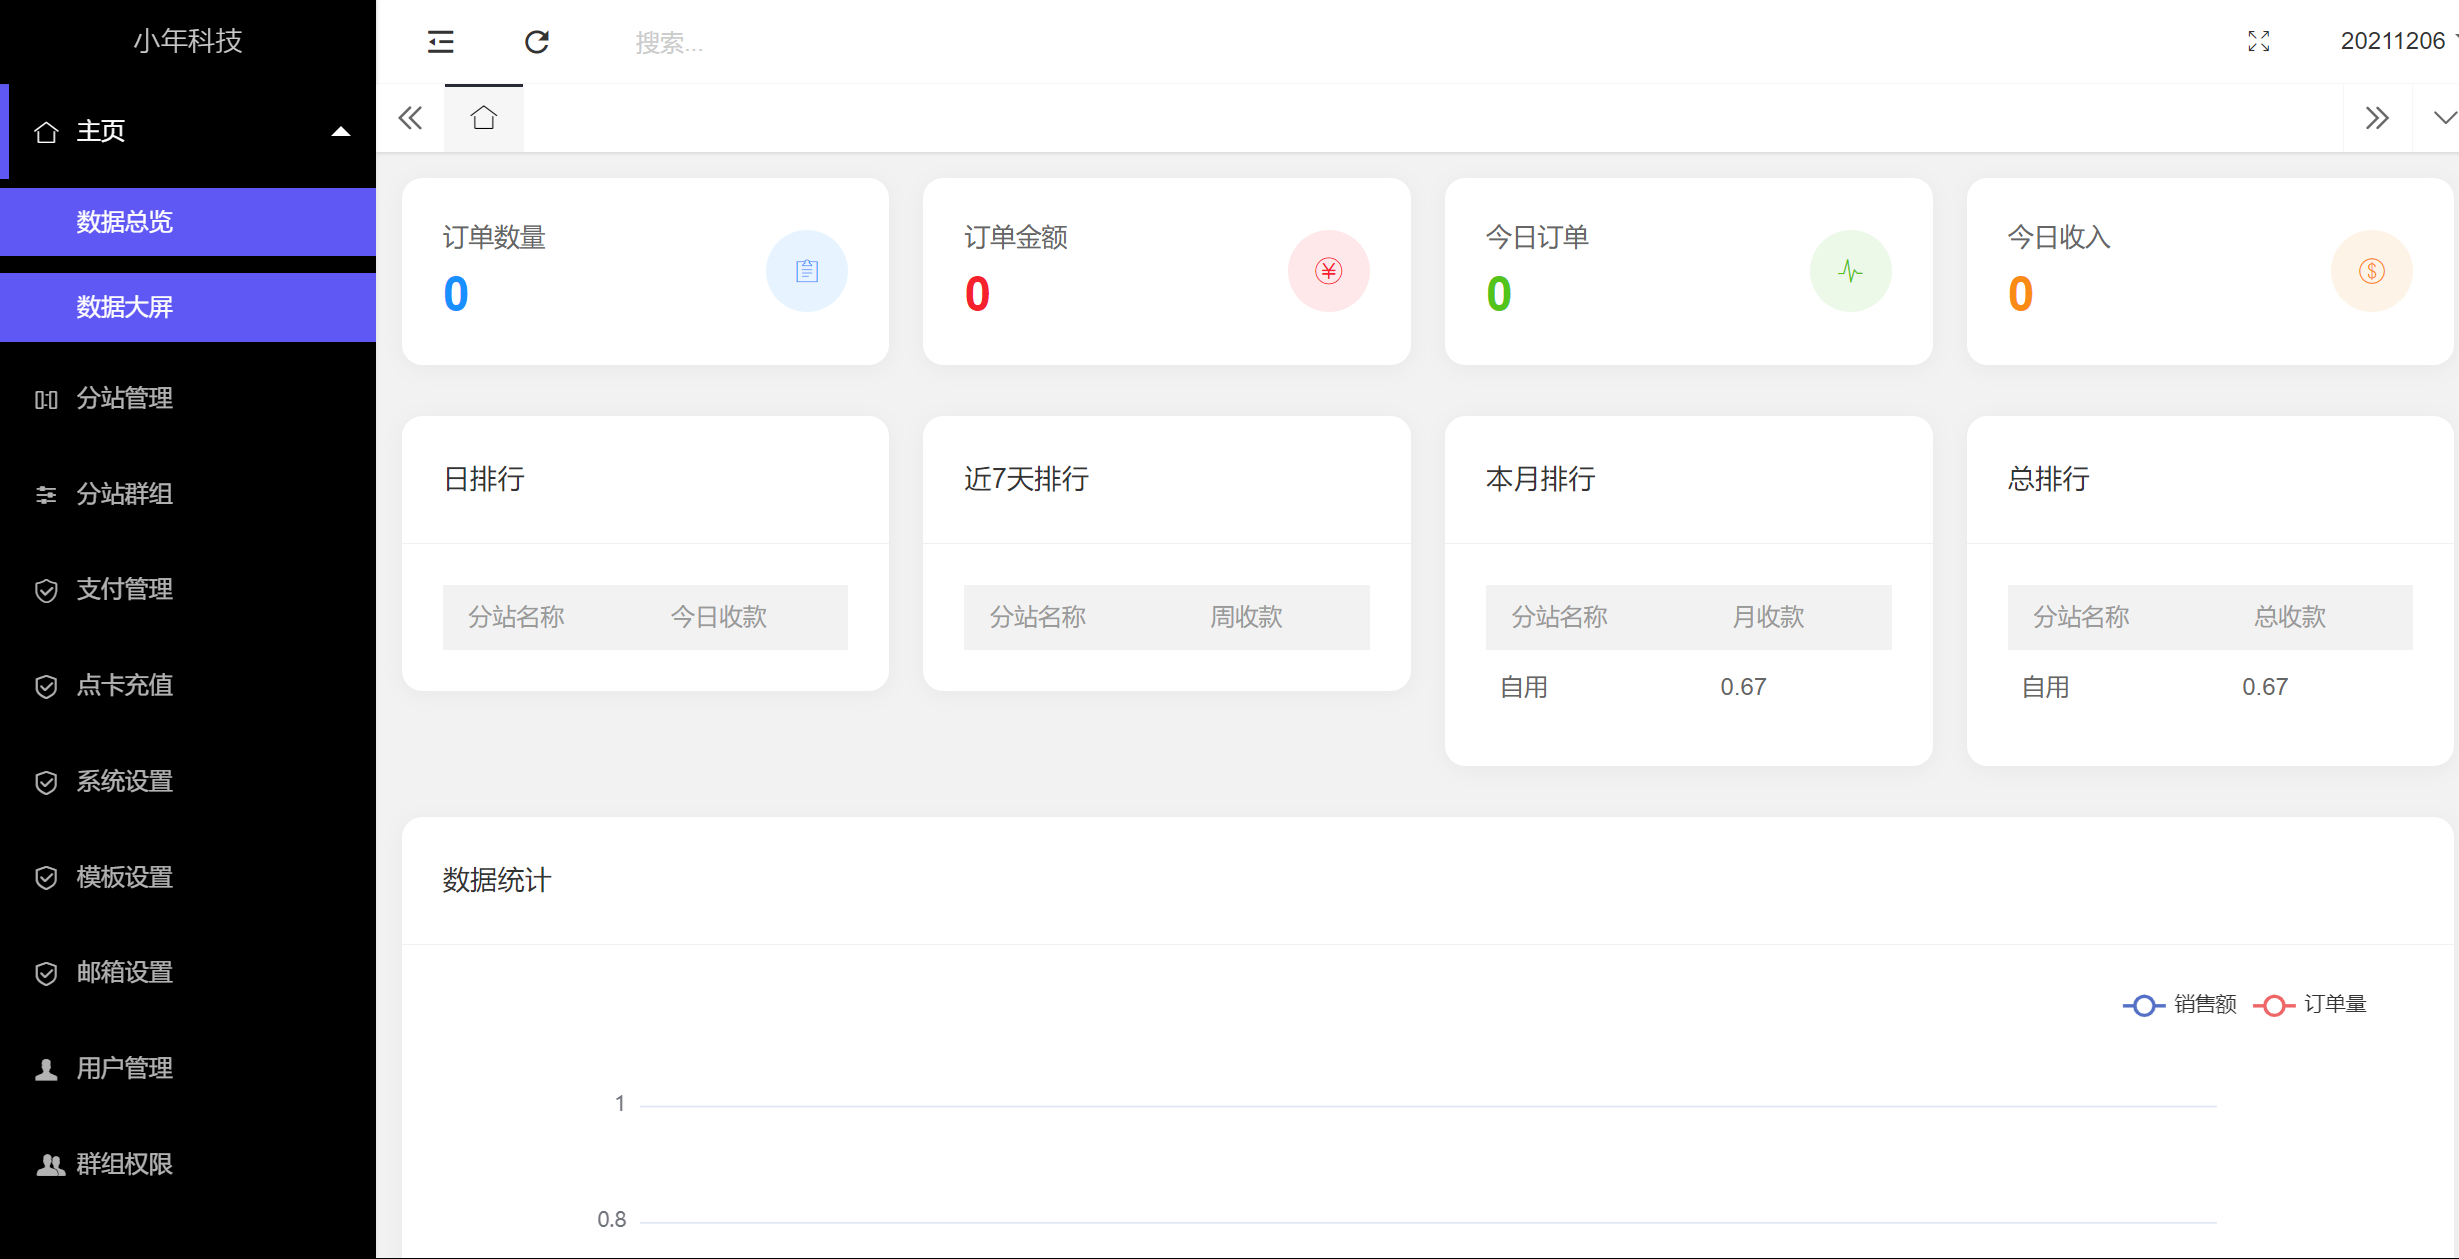Click the home tab icon
Screen dimensions: 2459x1259
pyautogui.click(x=484, y=117)
